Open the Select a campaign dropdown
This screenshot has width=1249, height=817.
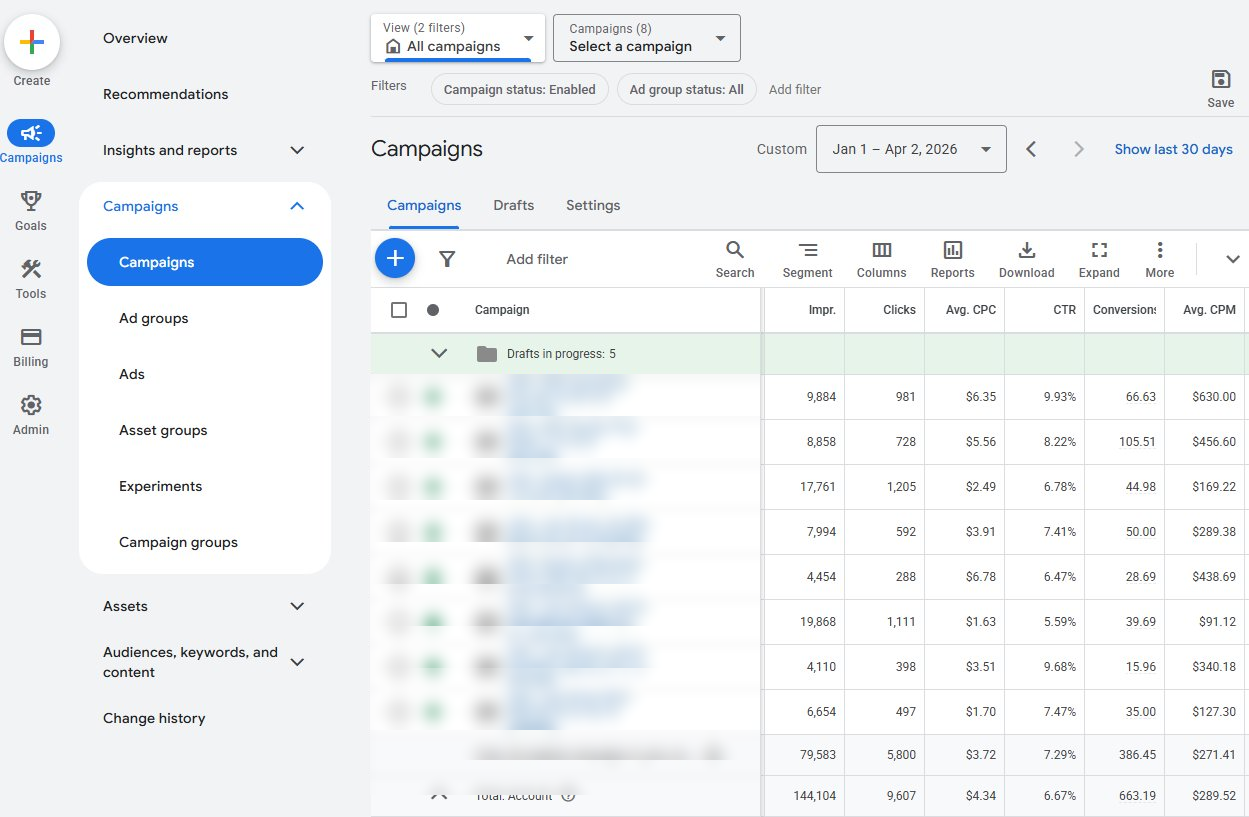(x=645, y=37)
